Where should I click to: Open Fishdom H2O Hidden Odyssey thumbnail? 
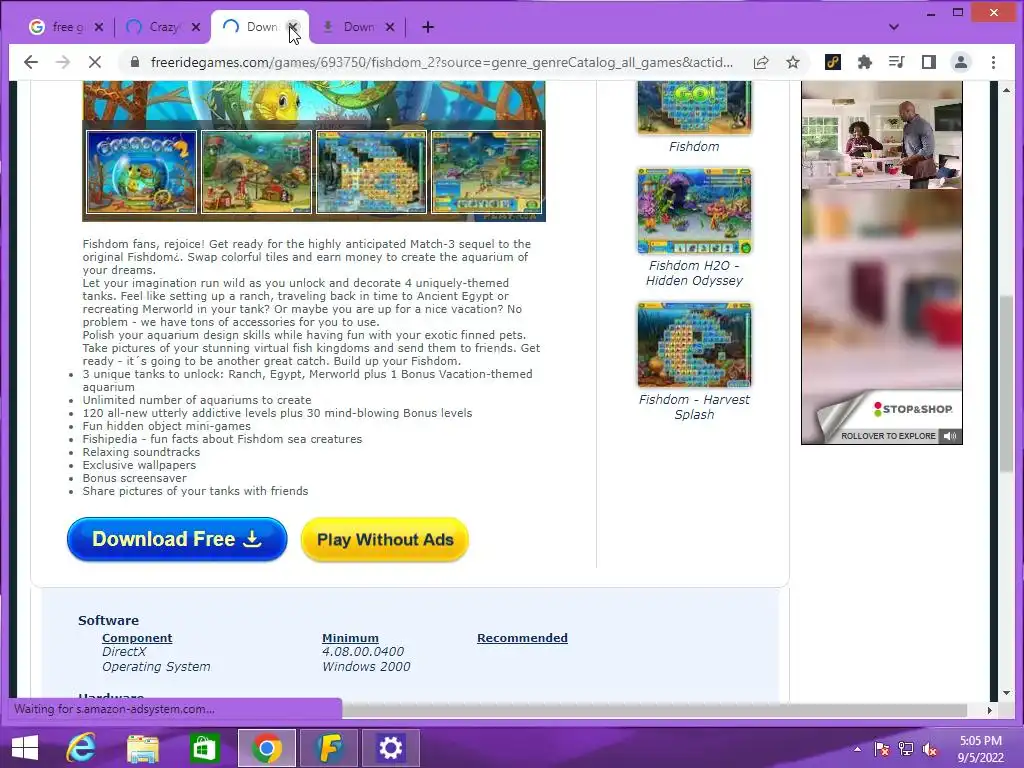point(694,211)
